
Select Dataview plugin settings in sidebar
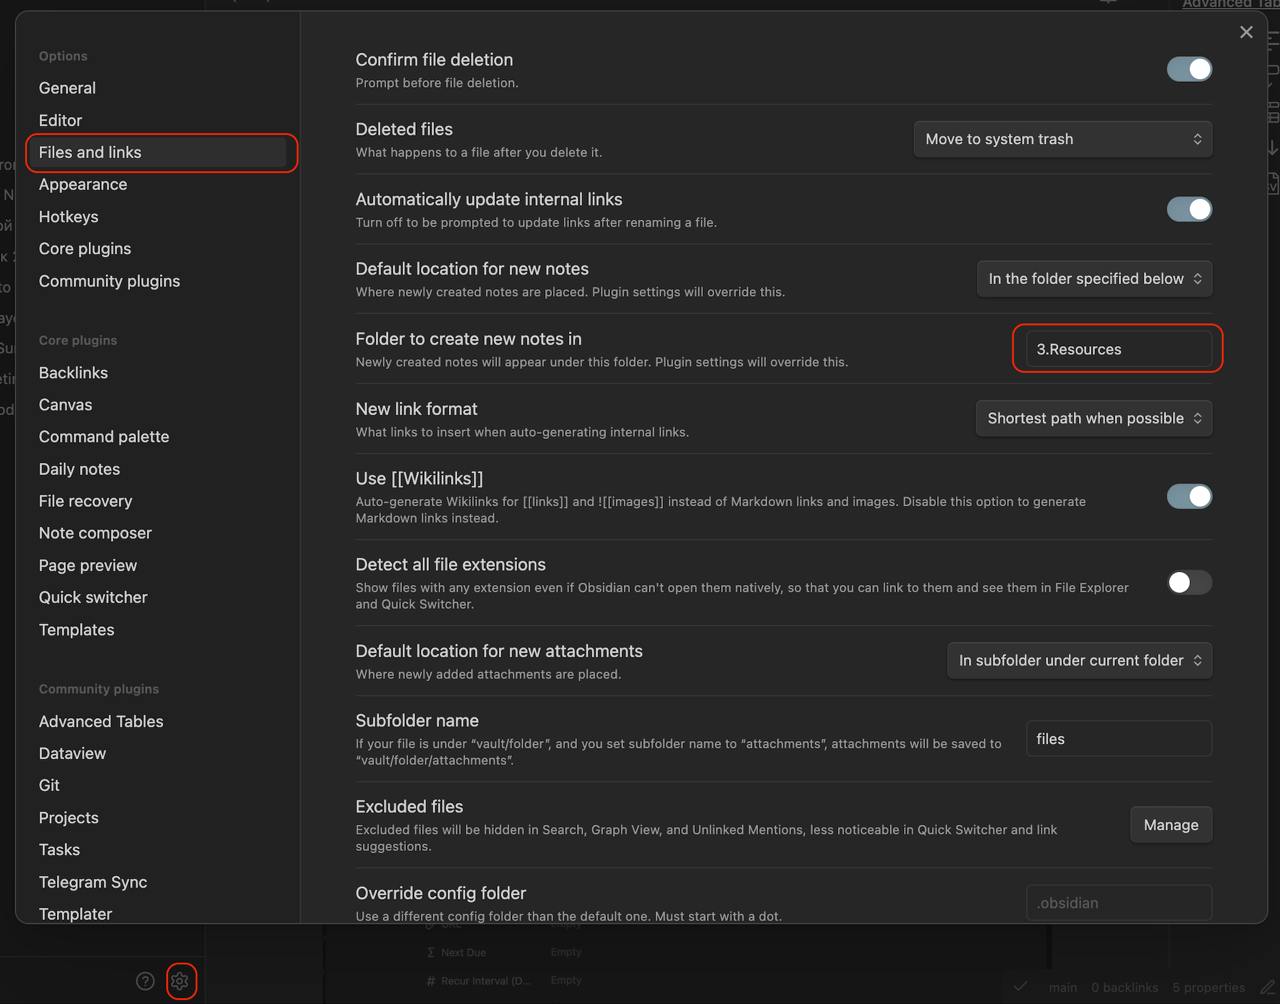[72, 753]
